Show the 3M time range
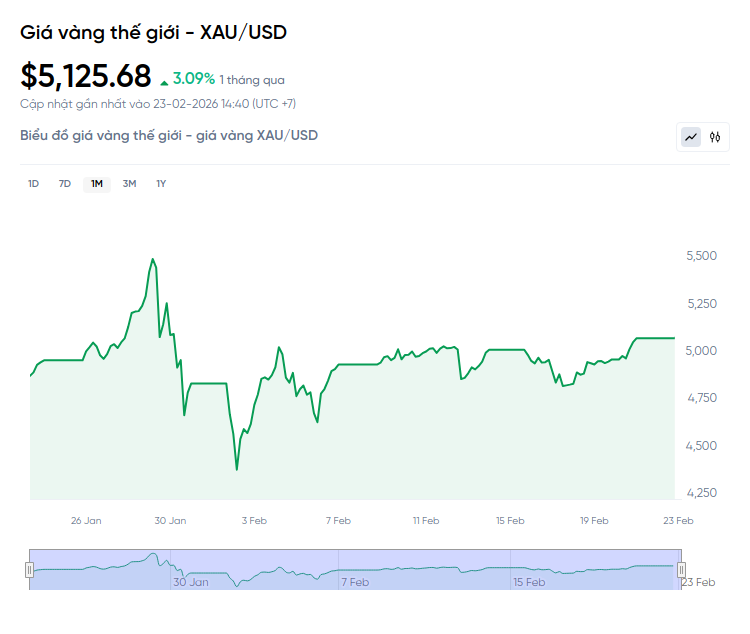This screenshot has height=634, width=750. [129, 183]
